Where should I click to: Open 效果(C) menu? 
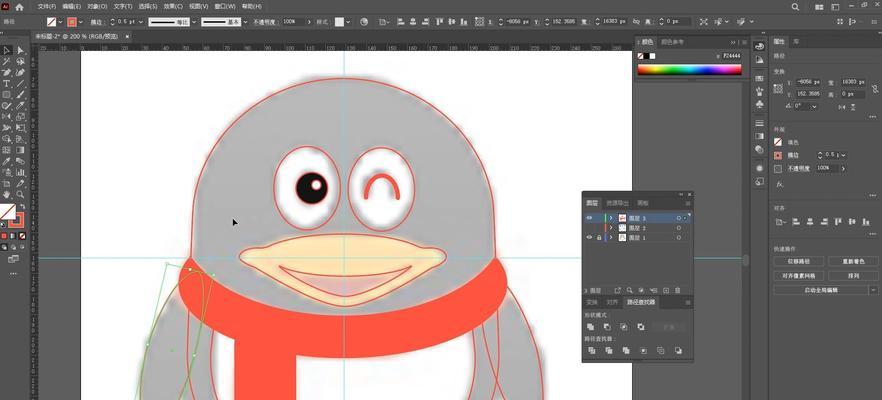[173, 7]
